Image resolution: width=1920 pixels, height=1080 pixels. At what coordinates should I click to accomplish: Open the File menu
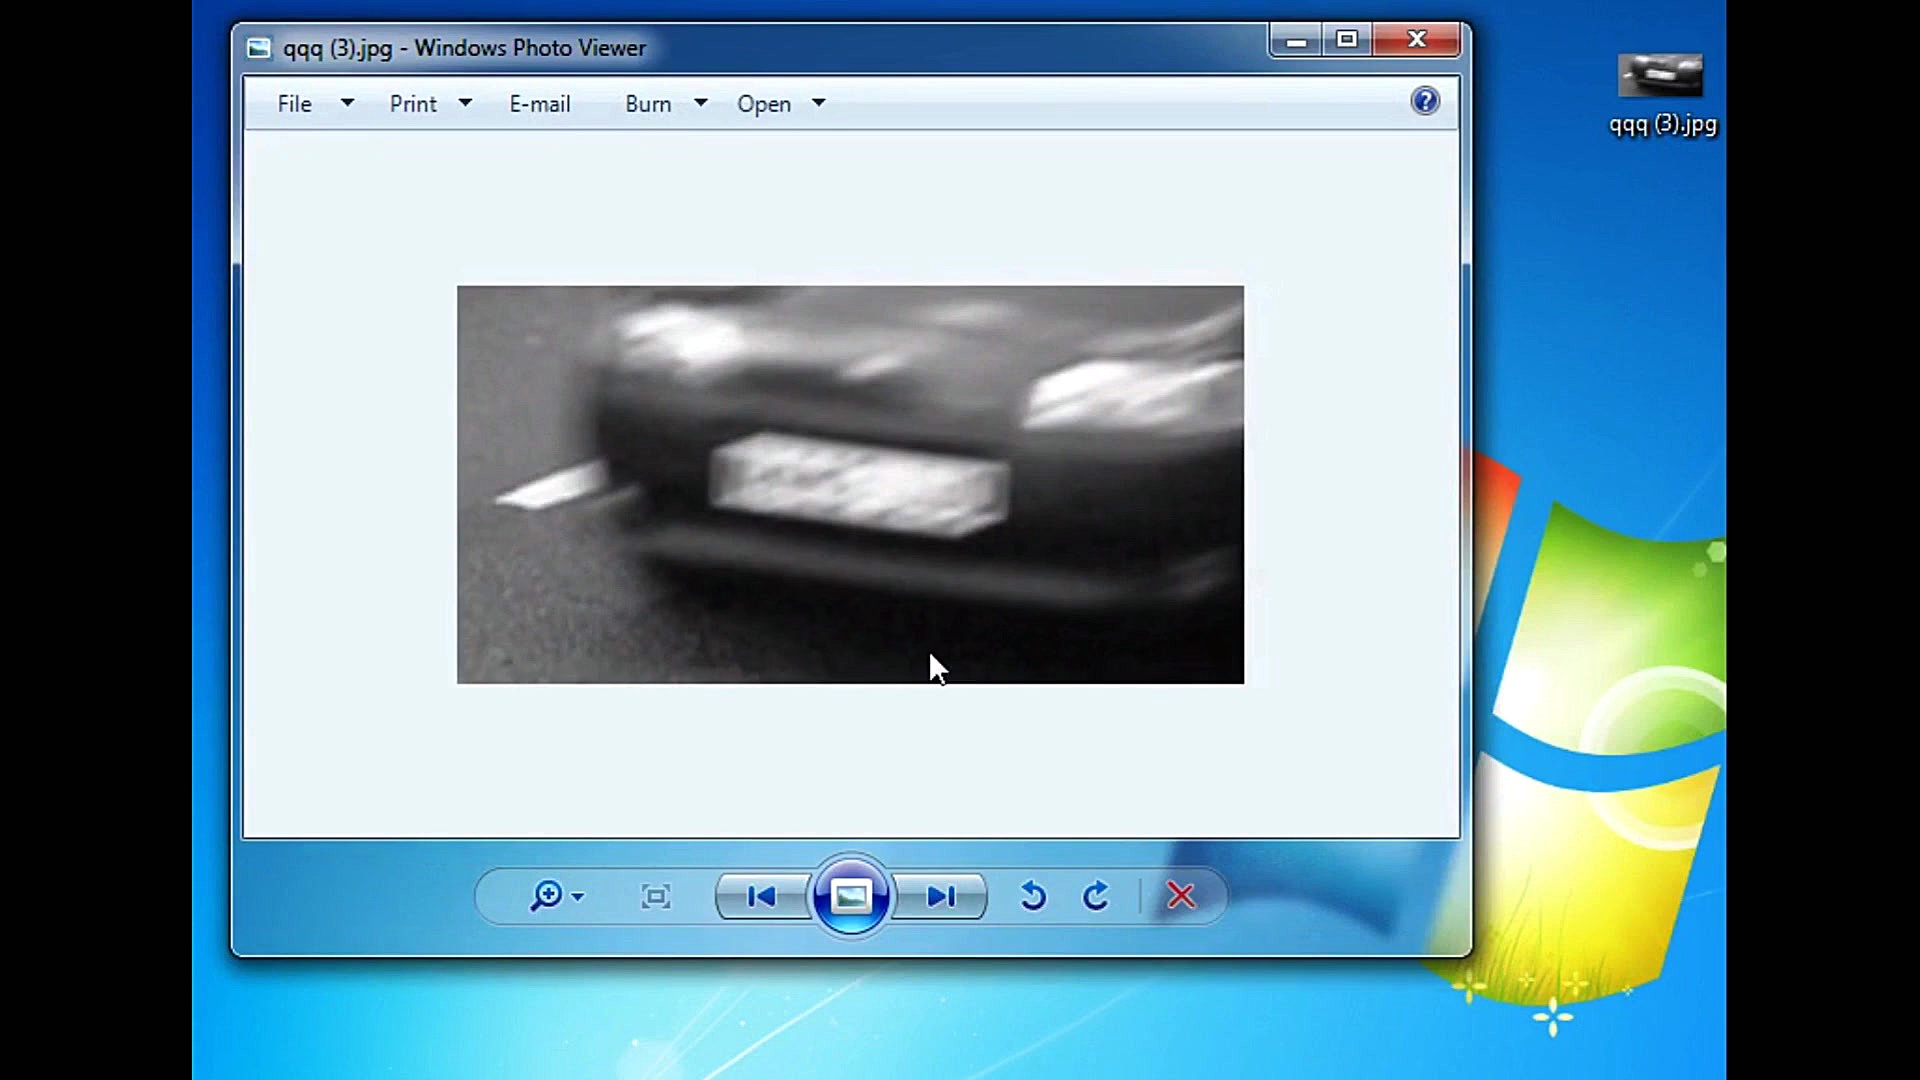294,104
